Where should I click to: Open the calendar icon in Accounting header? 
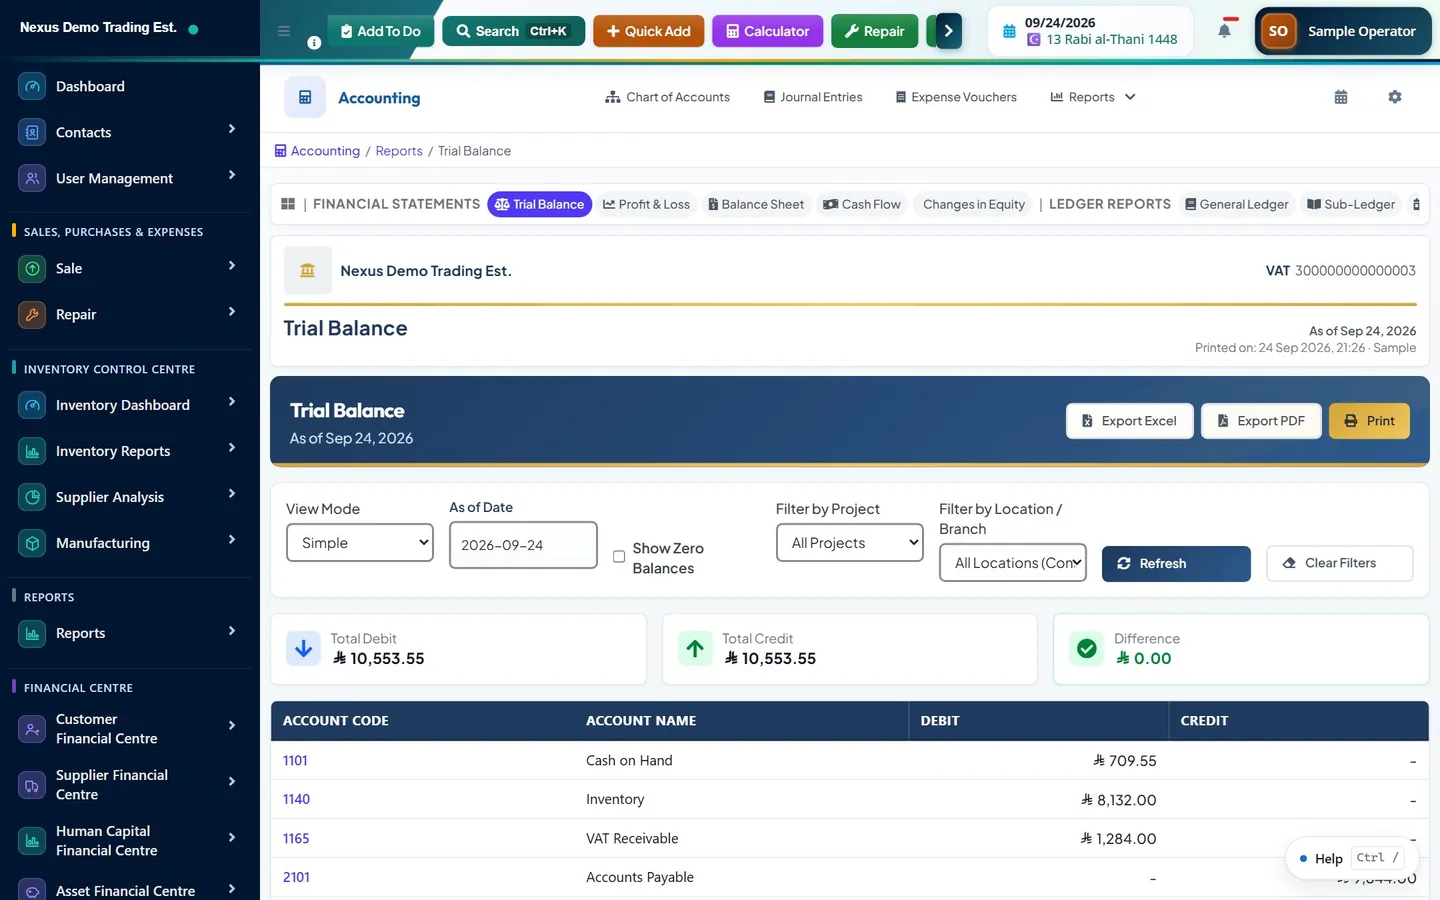tap(1341, 97)
